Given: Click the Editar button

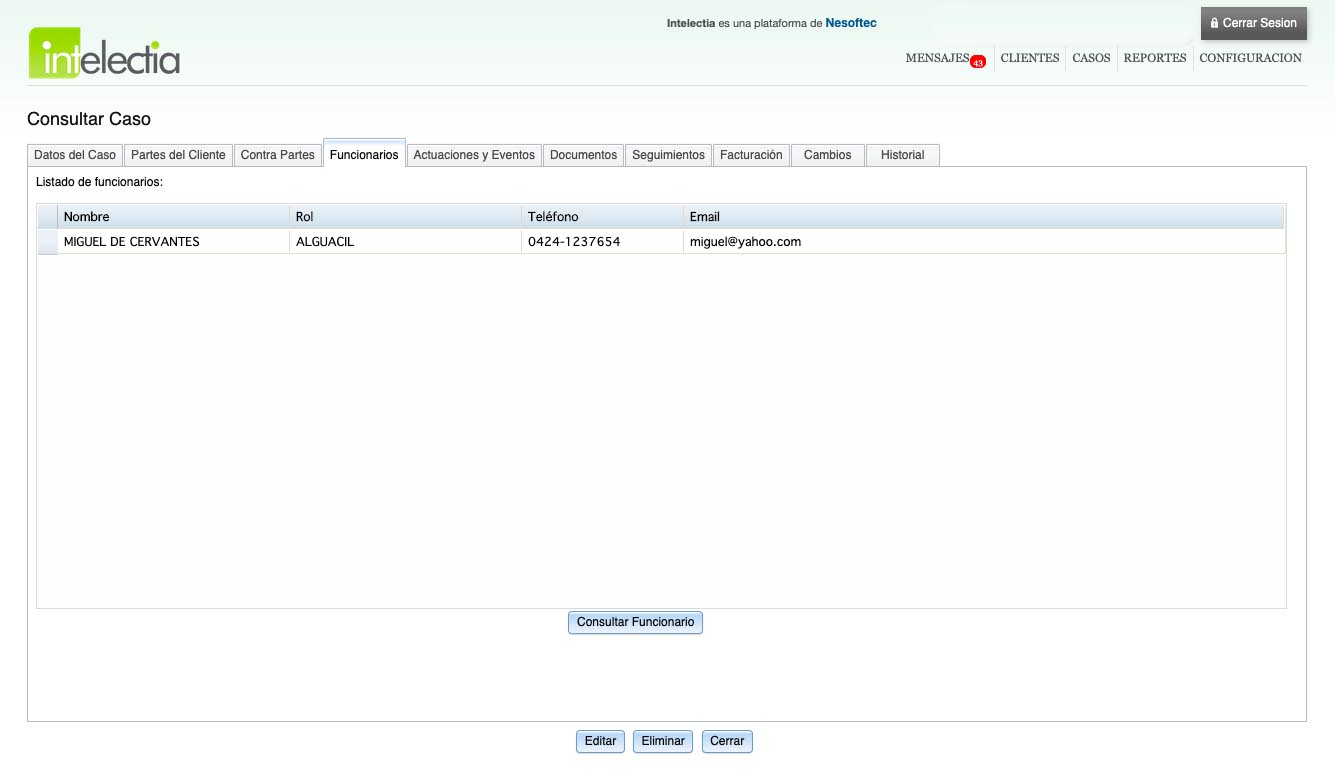Looking at the screenshot, I should click(x=600, y=741).
